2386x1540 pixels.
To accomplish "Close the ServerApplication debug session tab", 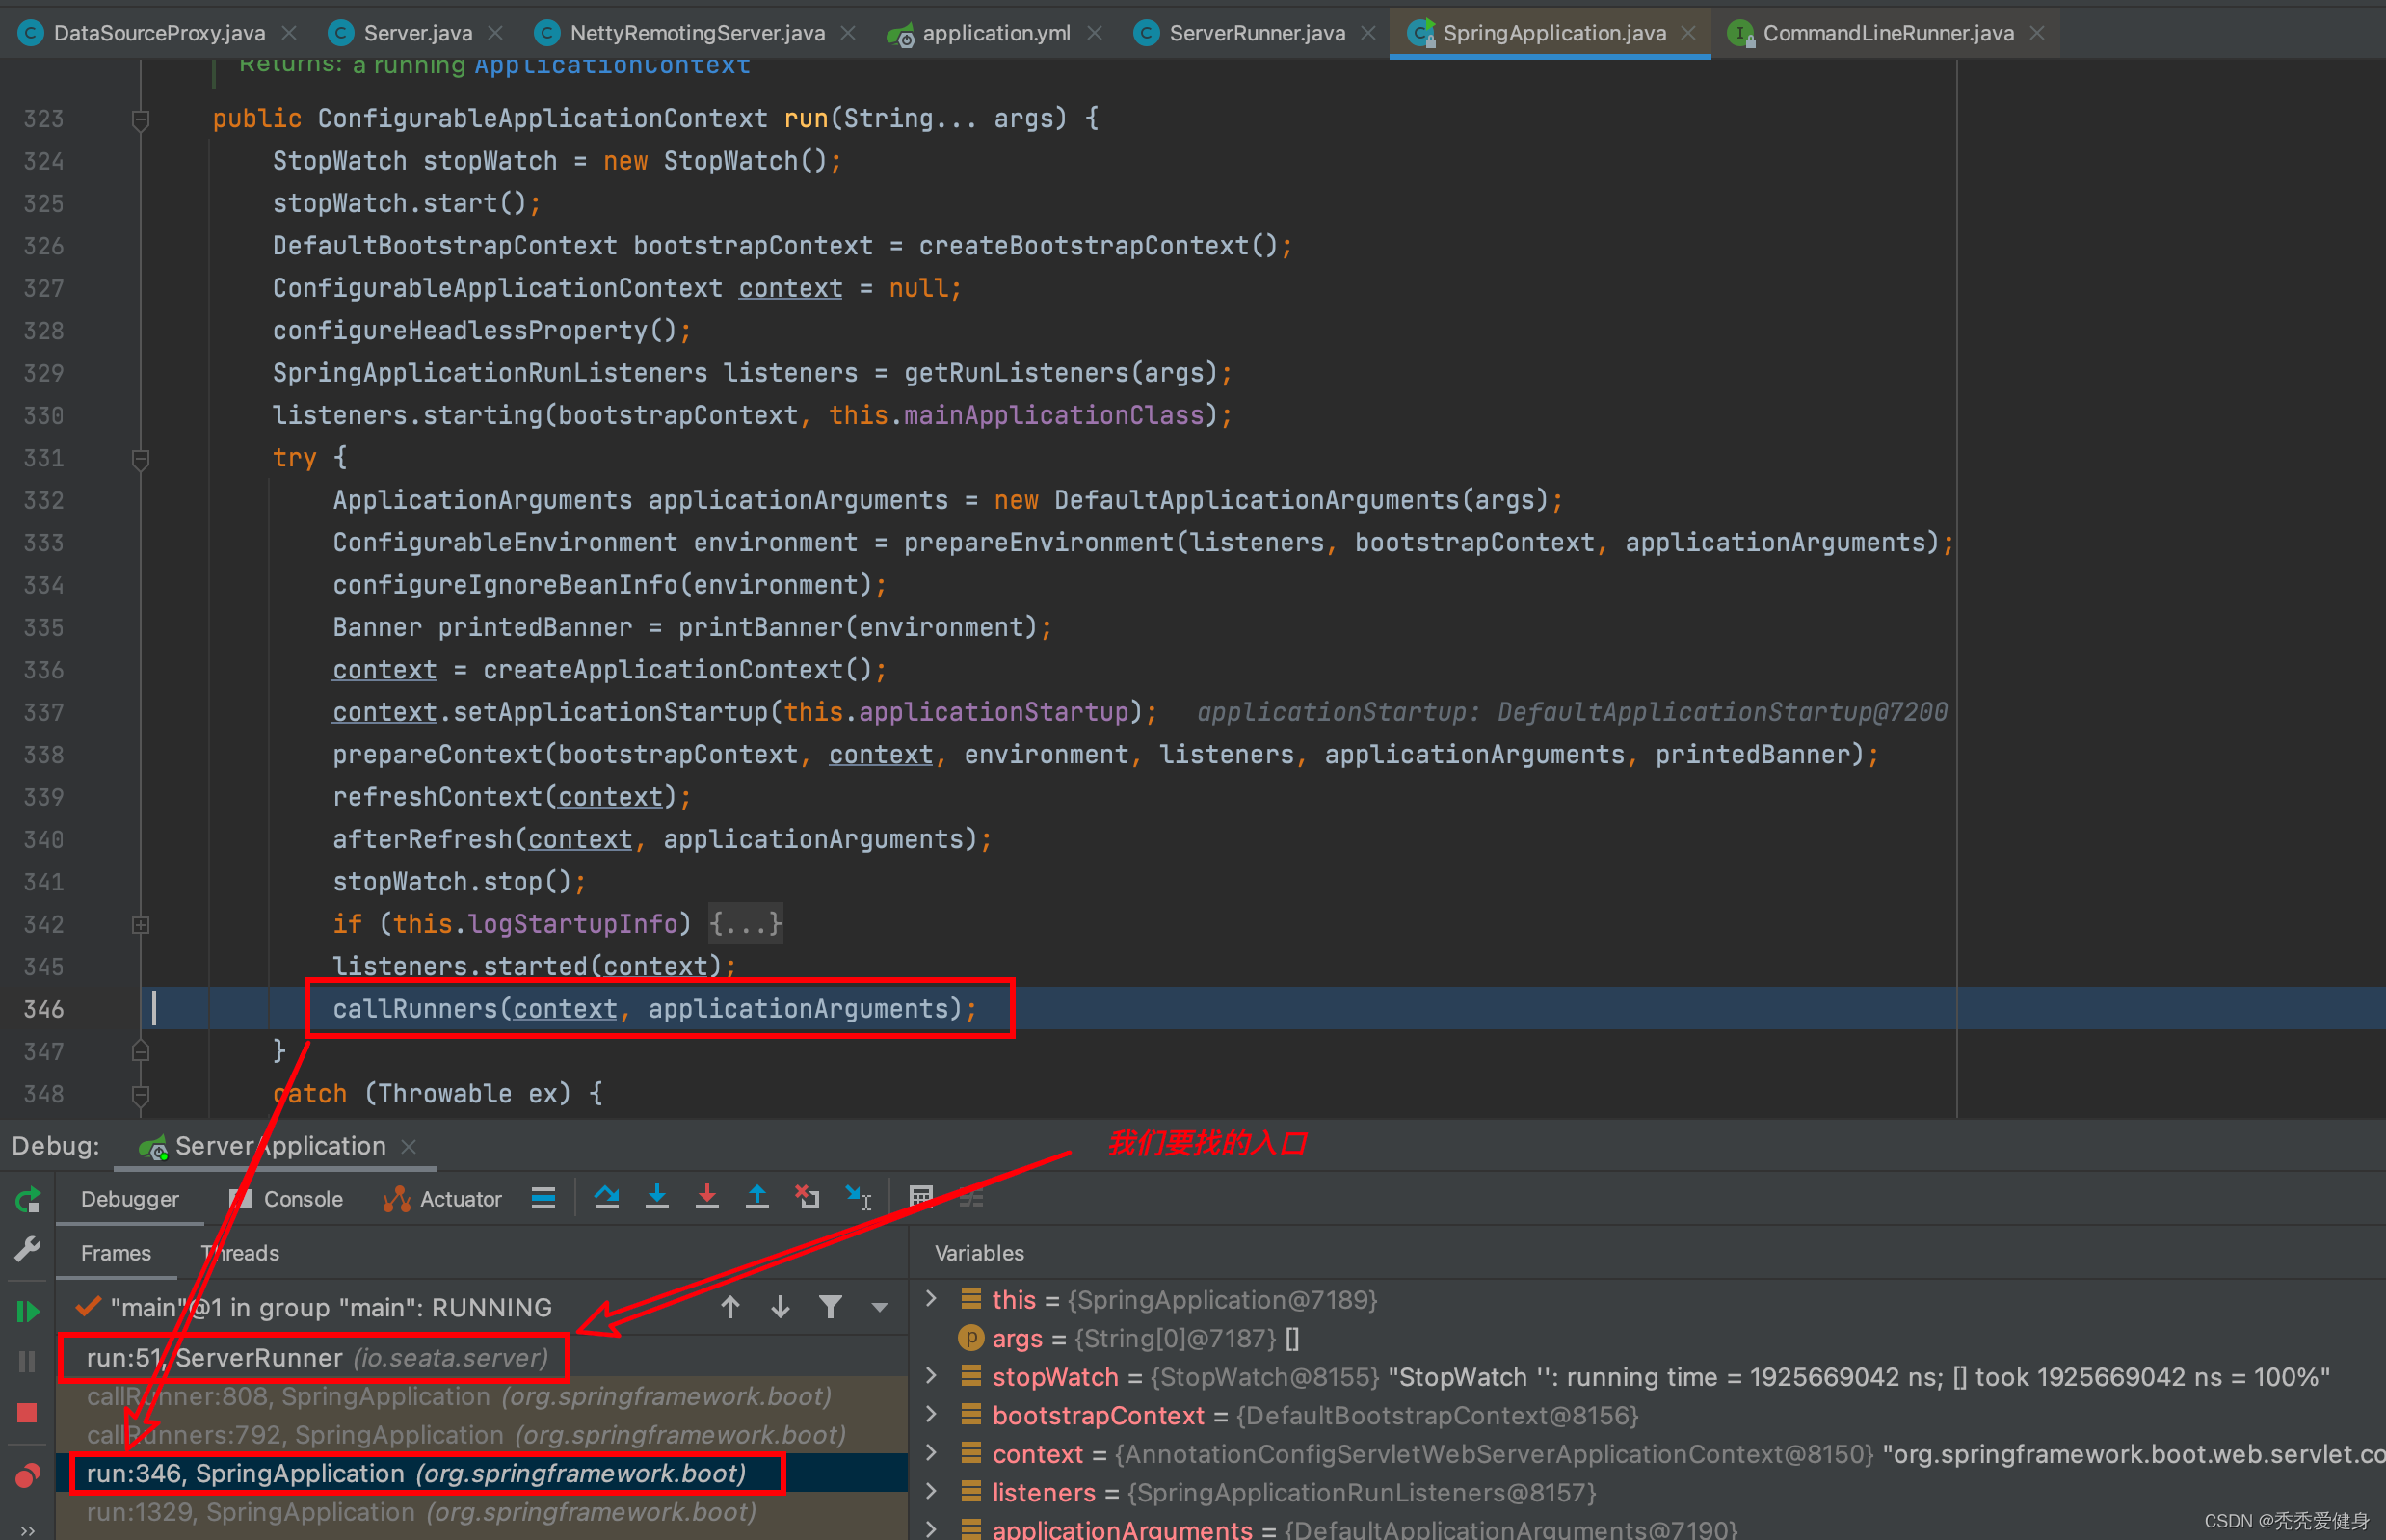I will [408, 1146].
